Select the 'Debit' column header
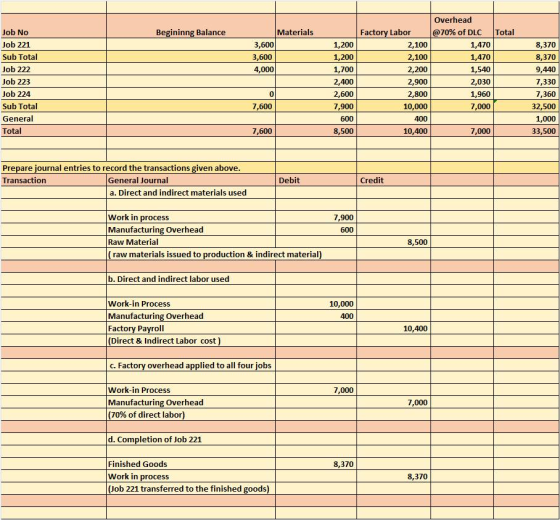The height and width of the screenshot is (520, 560). tap(316, 180)
